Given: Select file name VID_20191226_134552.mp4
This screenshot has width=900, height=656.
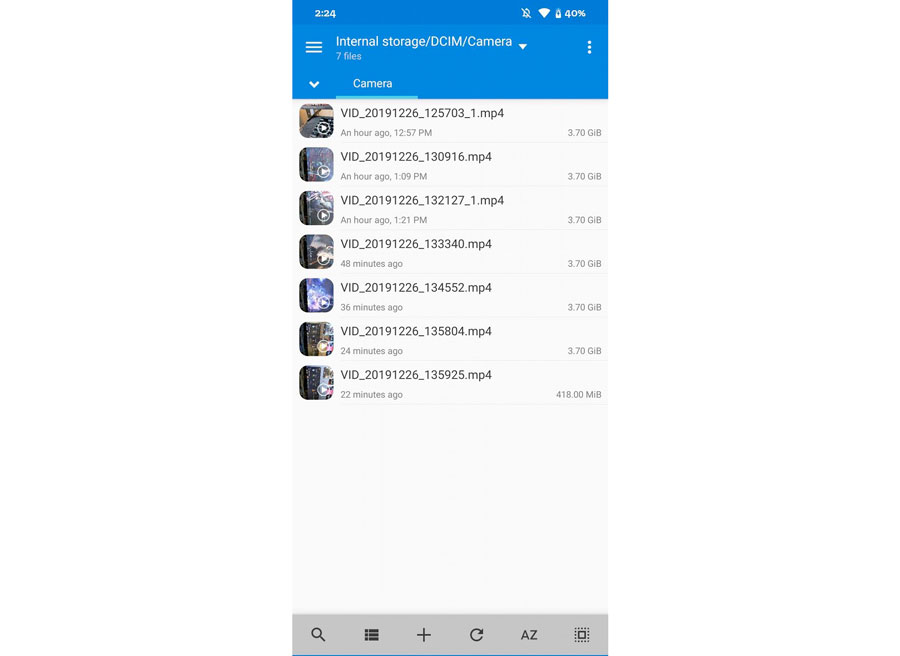Looking at the screenshot, I should tap(416, 288).
